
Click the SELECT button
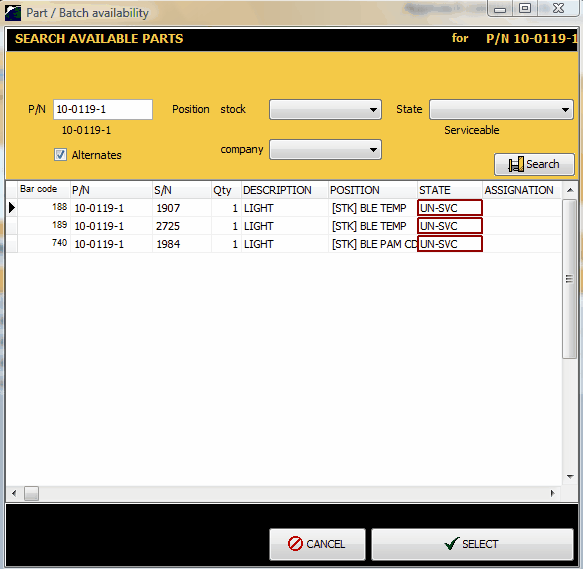[472, 544]
